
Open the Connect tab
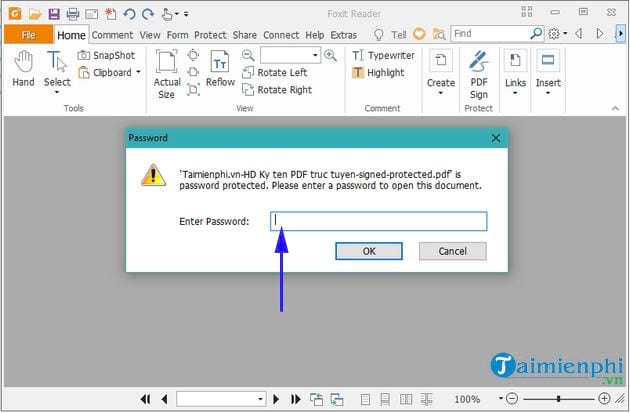[x=281, y=35]
